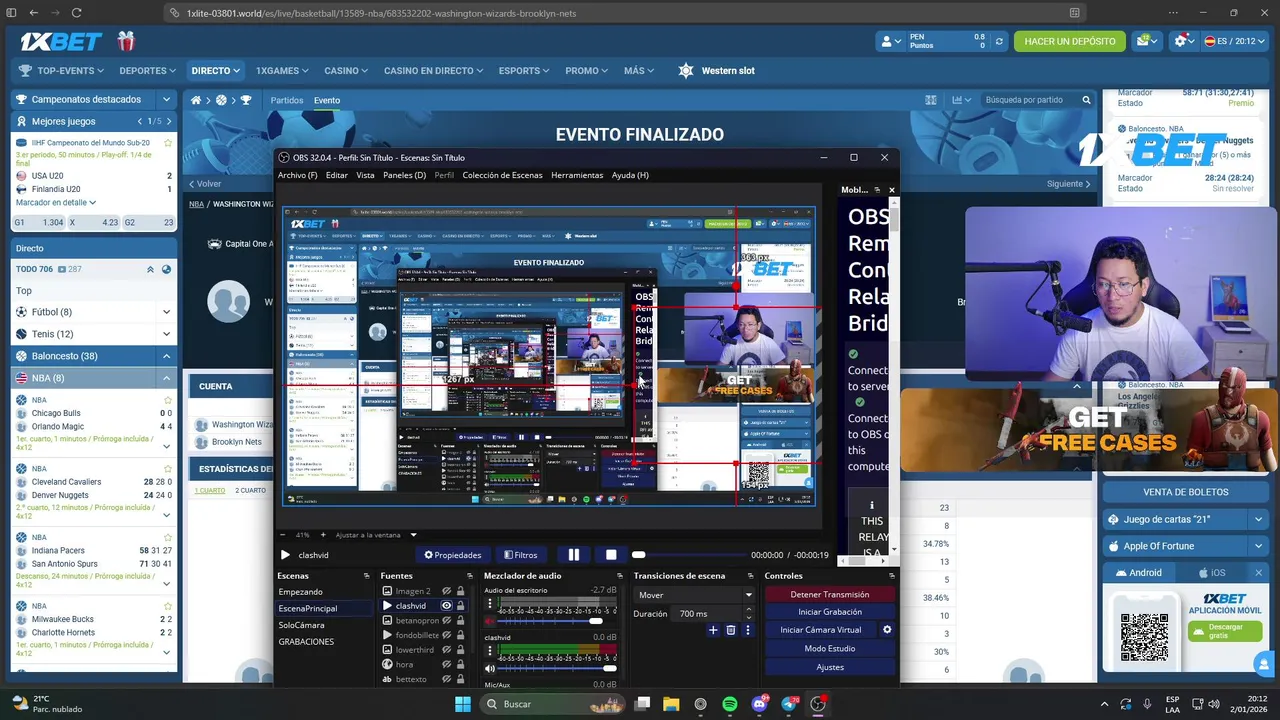The height and width of the screenshot is (720, 1280).
Task: Open the Paneles (D) menu
Action: (x=404, y=175)
